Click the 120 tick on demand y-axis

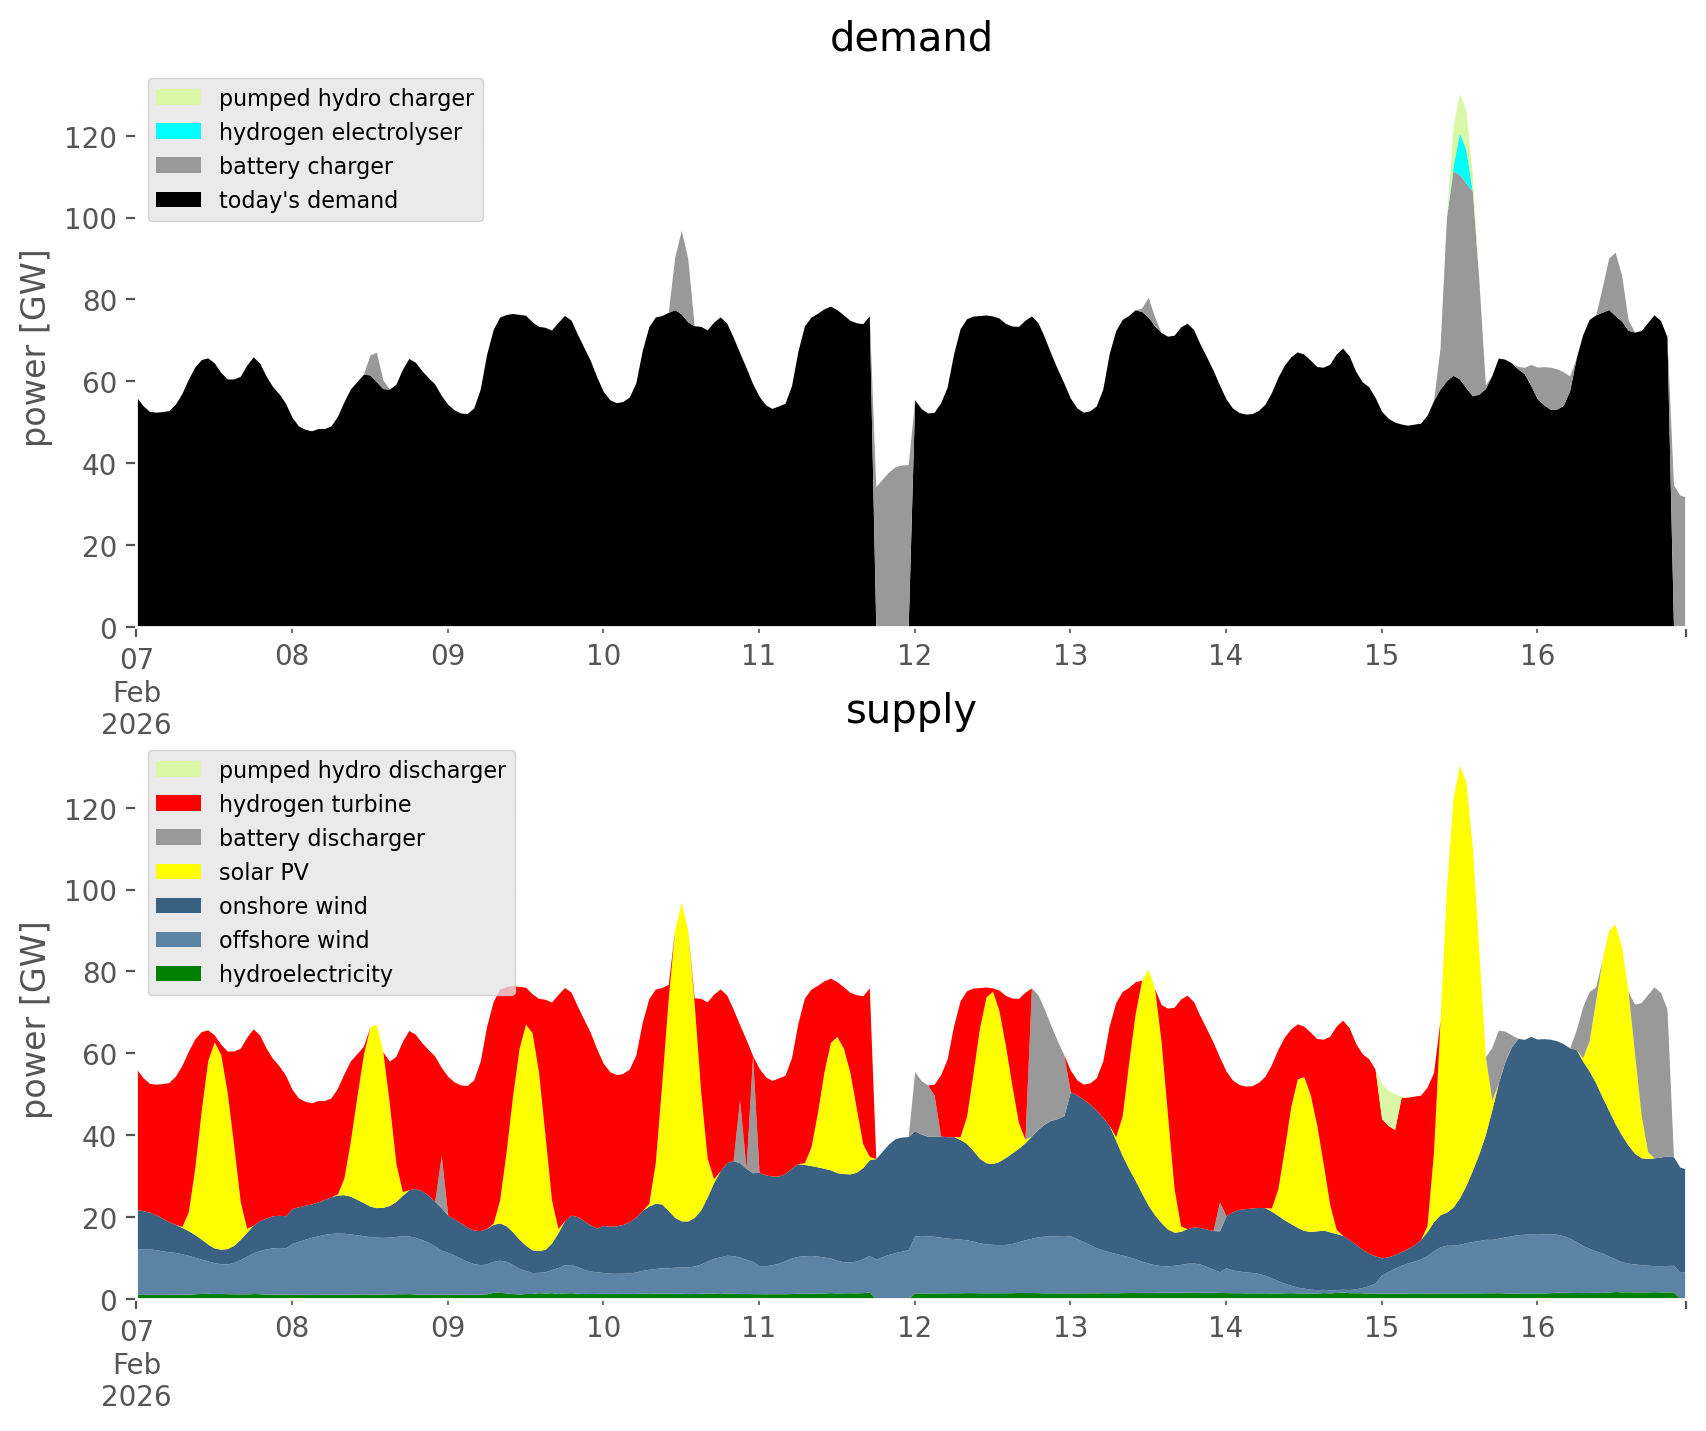(x=91, y=137)
